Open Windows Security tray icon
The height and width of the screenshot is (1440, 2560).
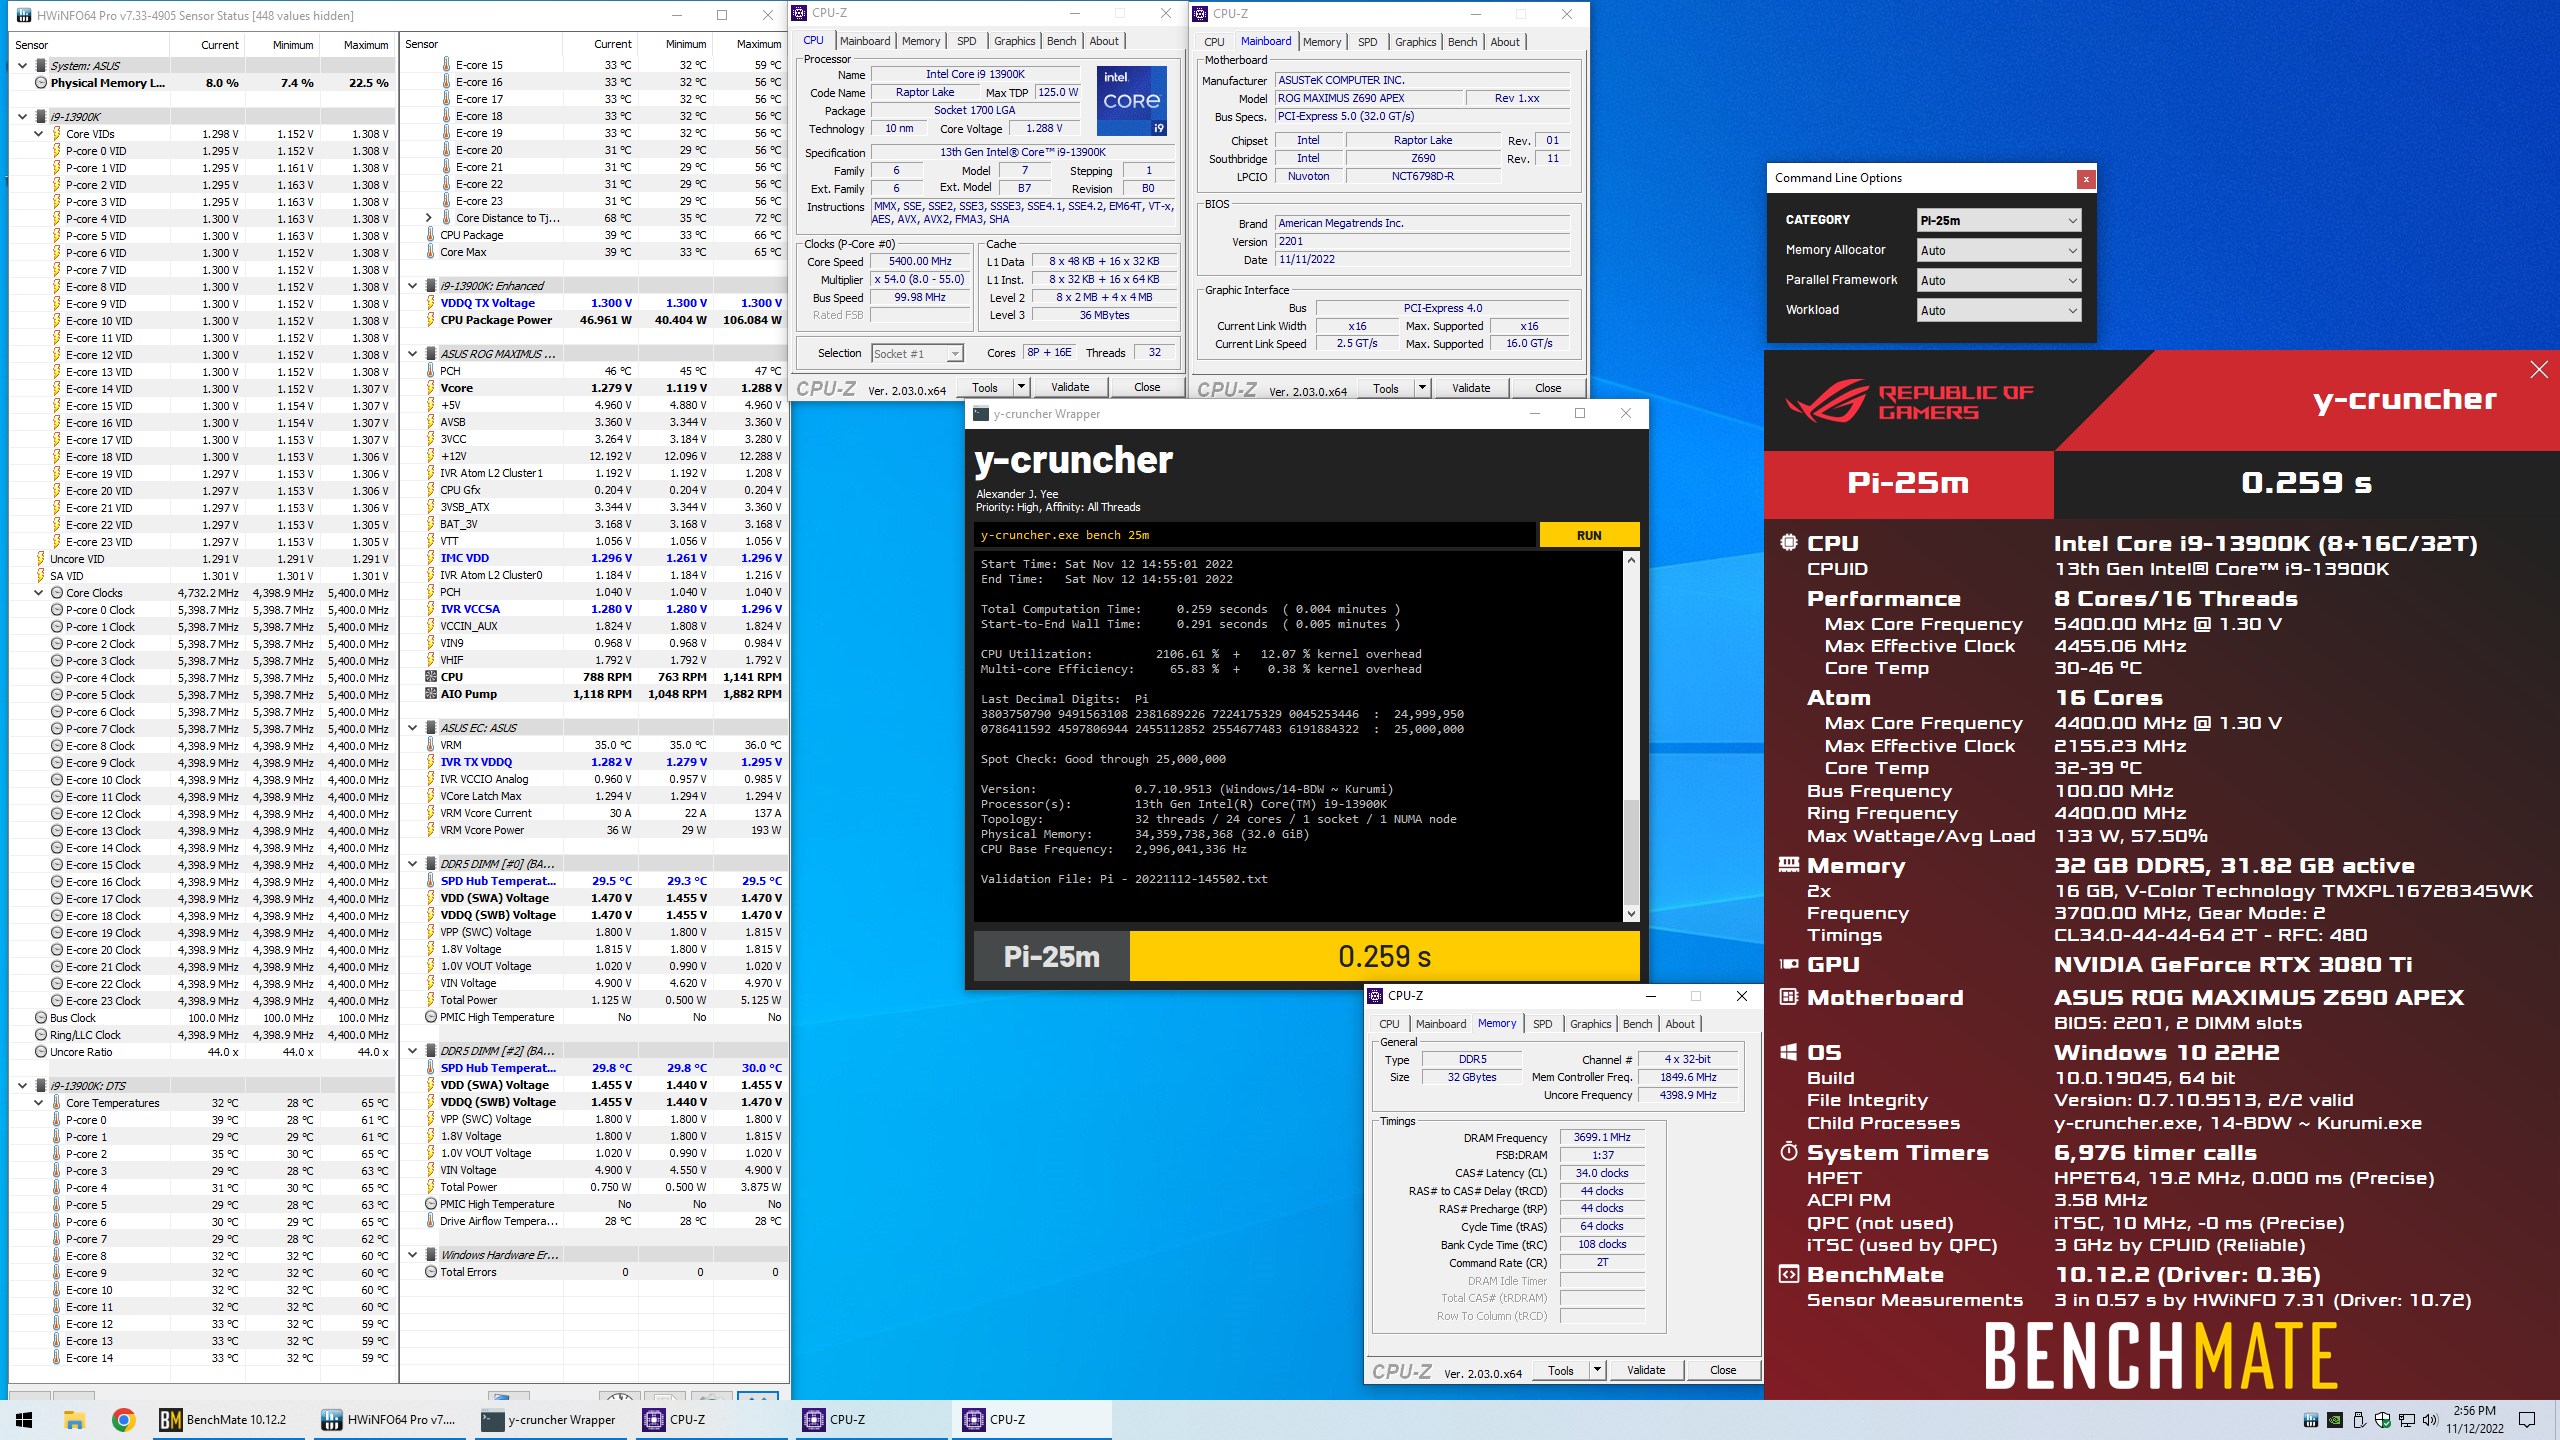click(2382, 1420)
